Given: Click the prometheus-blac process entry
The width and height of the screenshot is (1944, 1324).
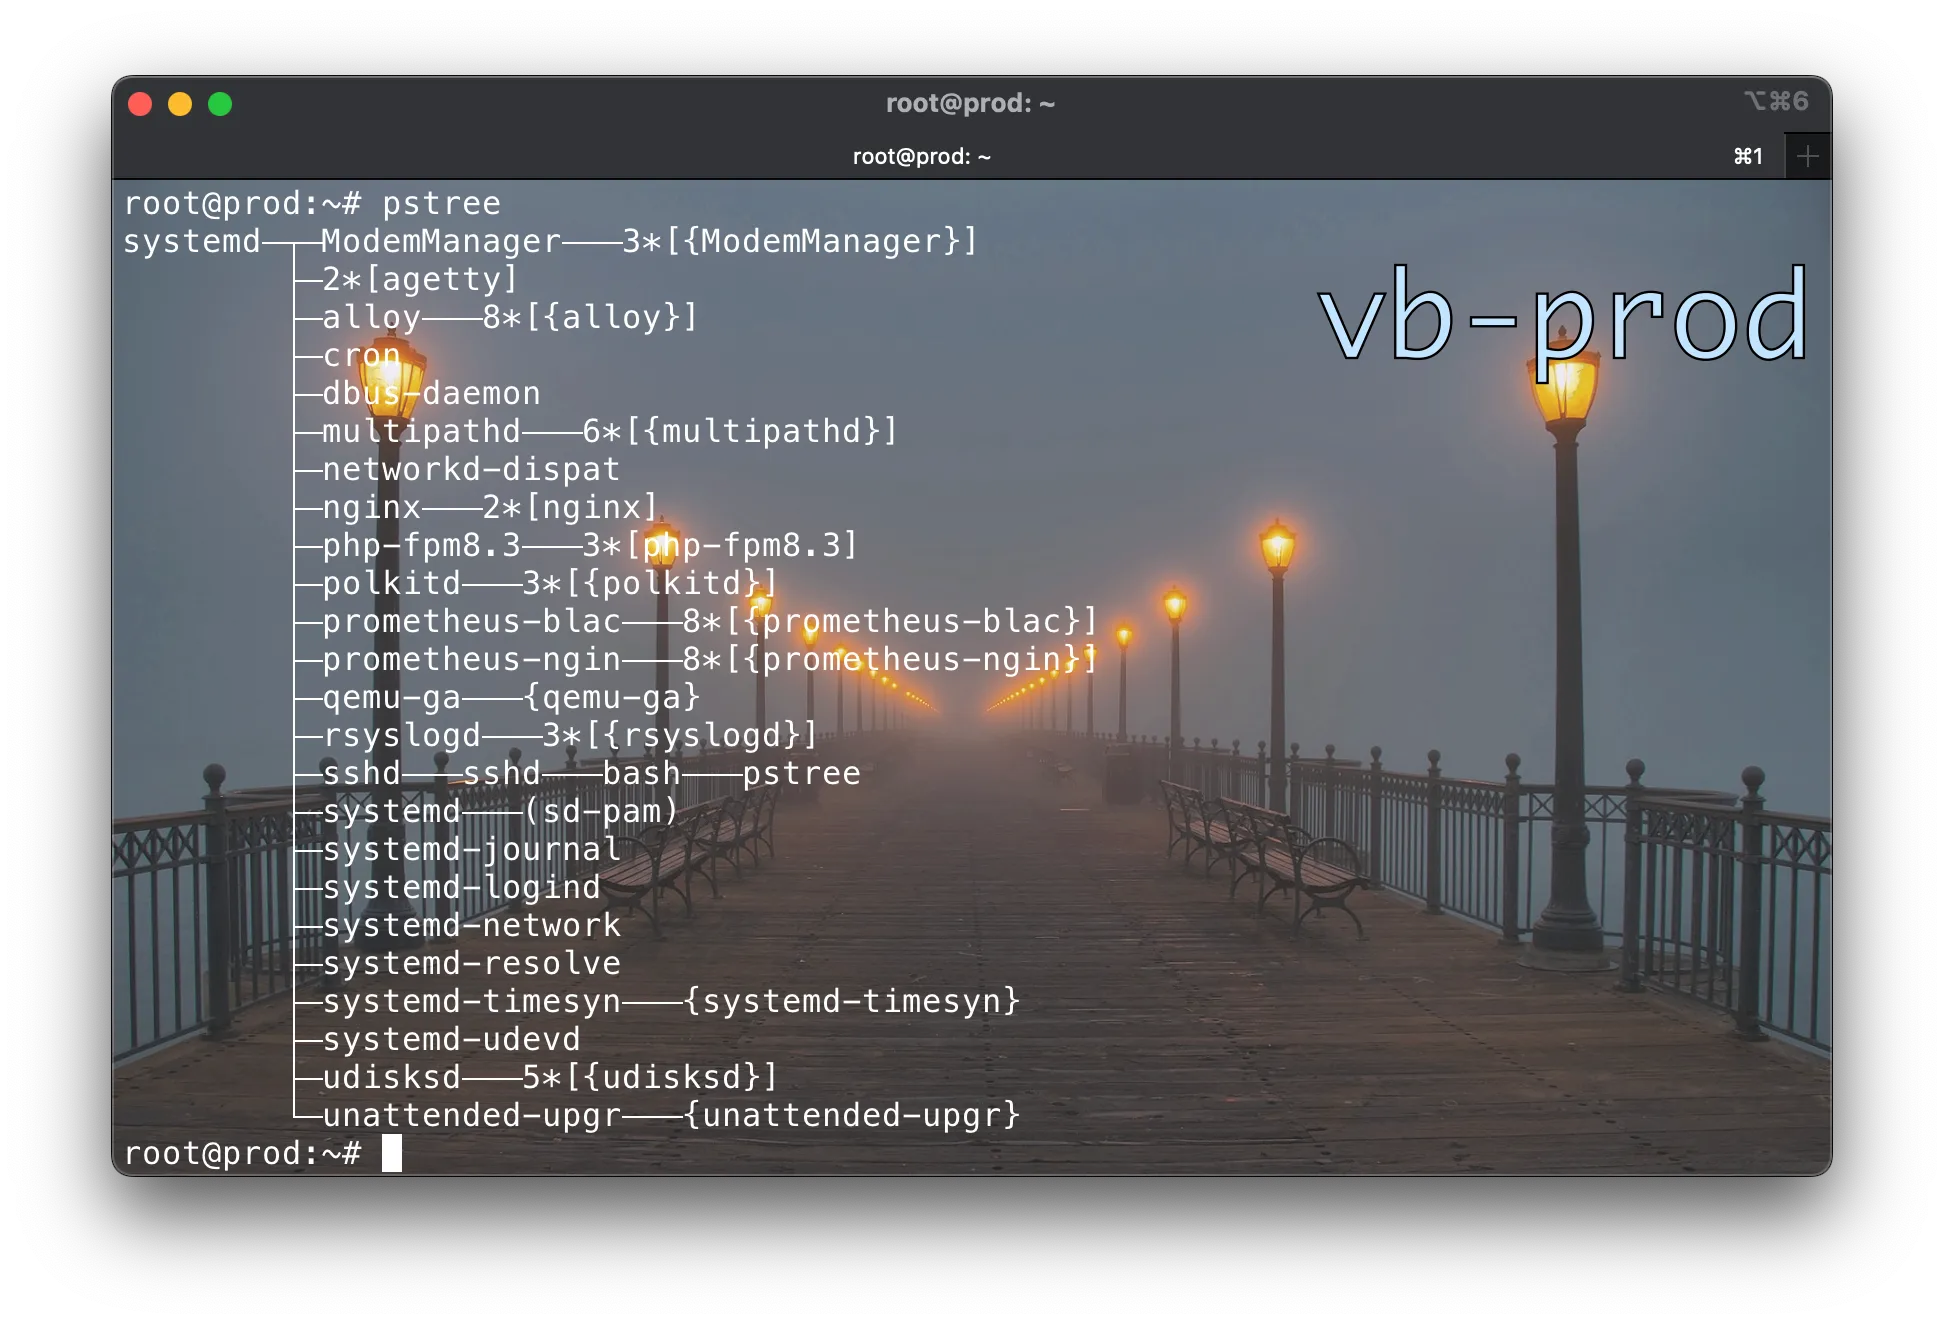Looking at the screenshot, I should click(x=470, y=621).
